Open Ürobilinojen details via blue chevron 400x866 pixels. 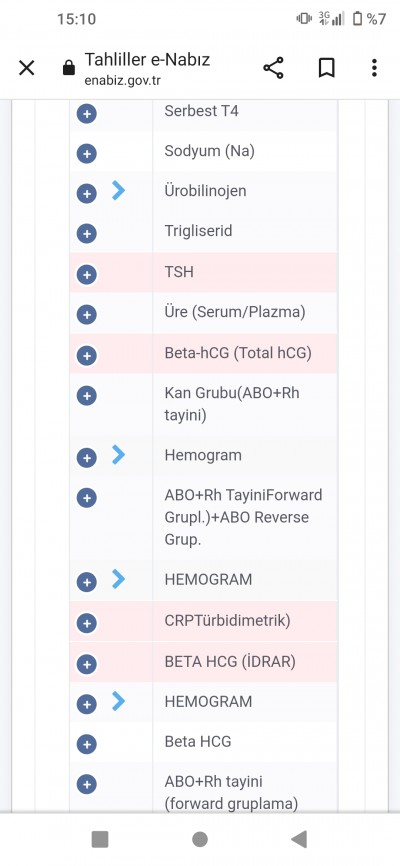point(118,190)
